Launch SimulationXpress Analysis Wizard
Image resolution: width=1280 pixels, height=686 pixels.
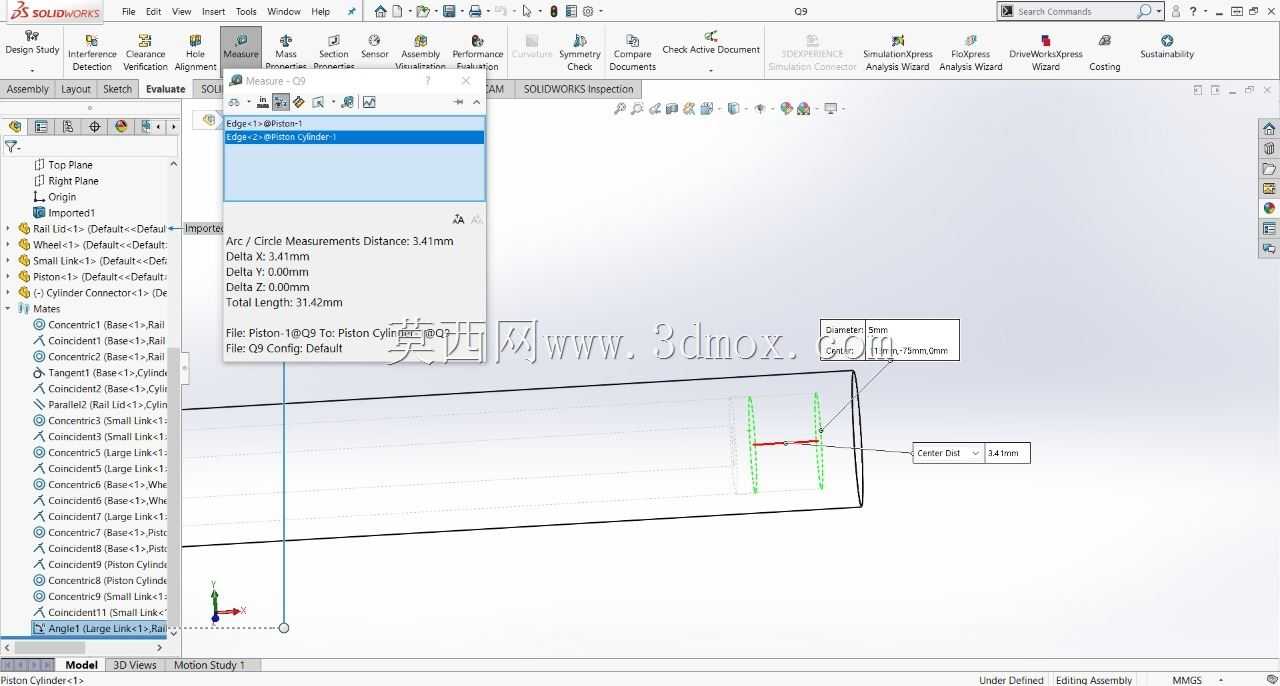898,53
